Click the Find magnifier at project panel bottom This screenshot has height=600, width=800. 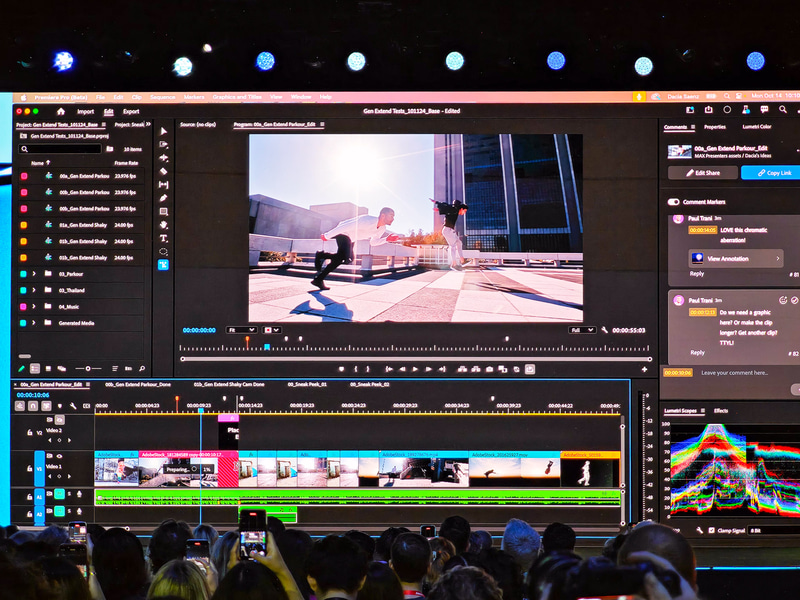pyautogui.click(x=142, y=368)
